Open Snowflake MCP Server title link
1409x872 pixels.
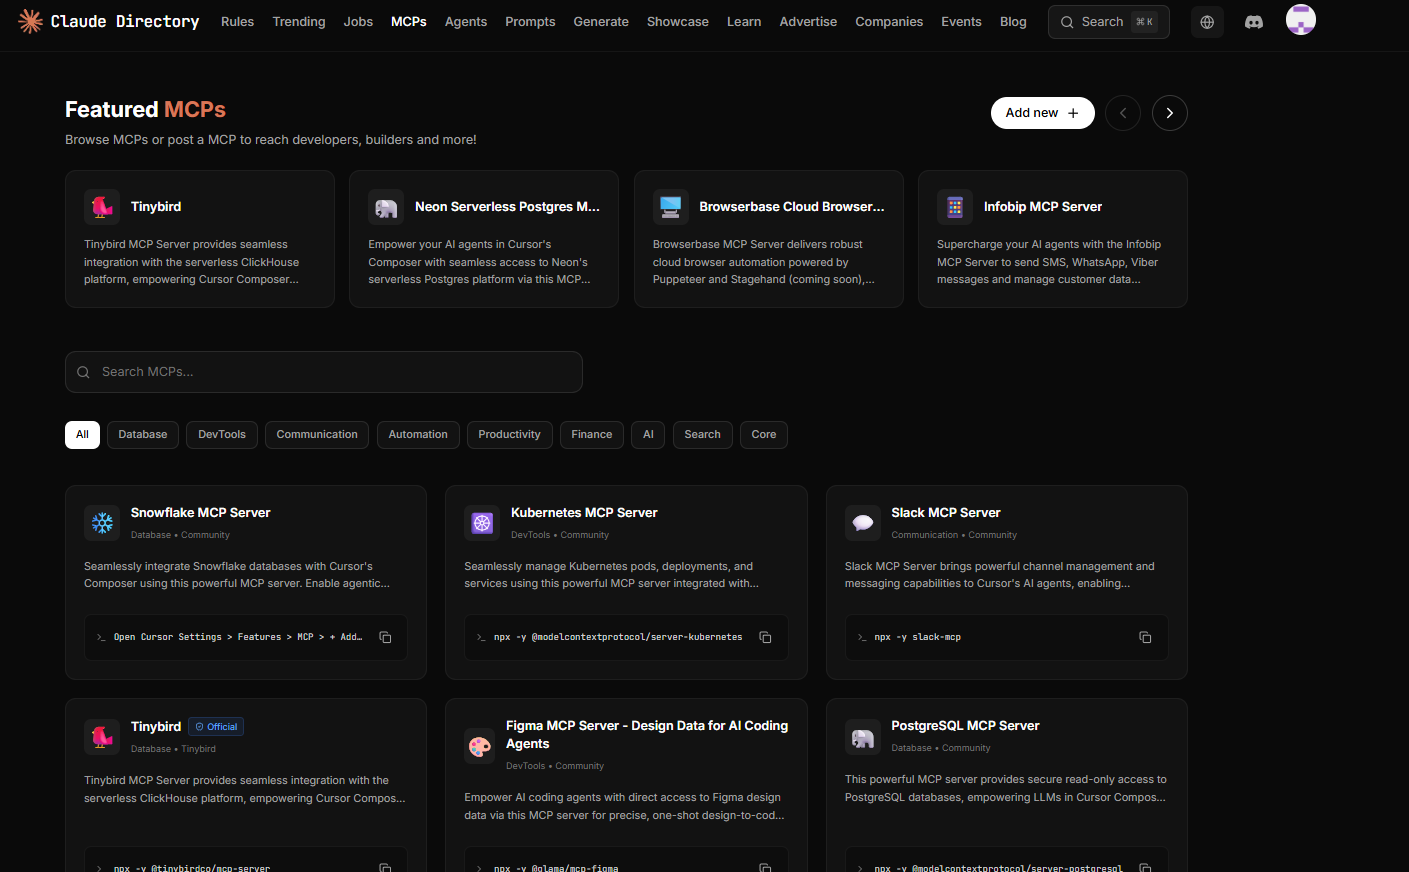pos(201,513)
